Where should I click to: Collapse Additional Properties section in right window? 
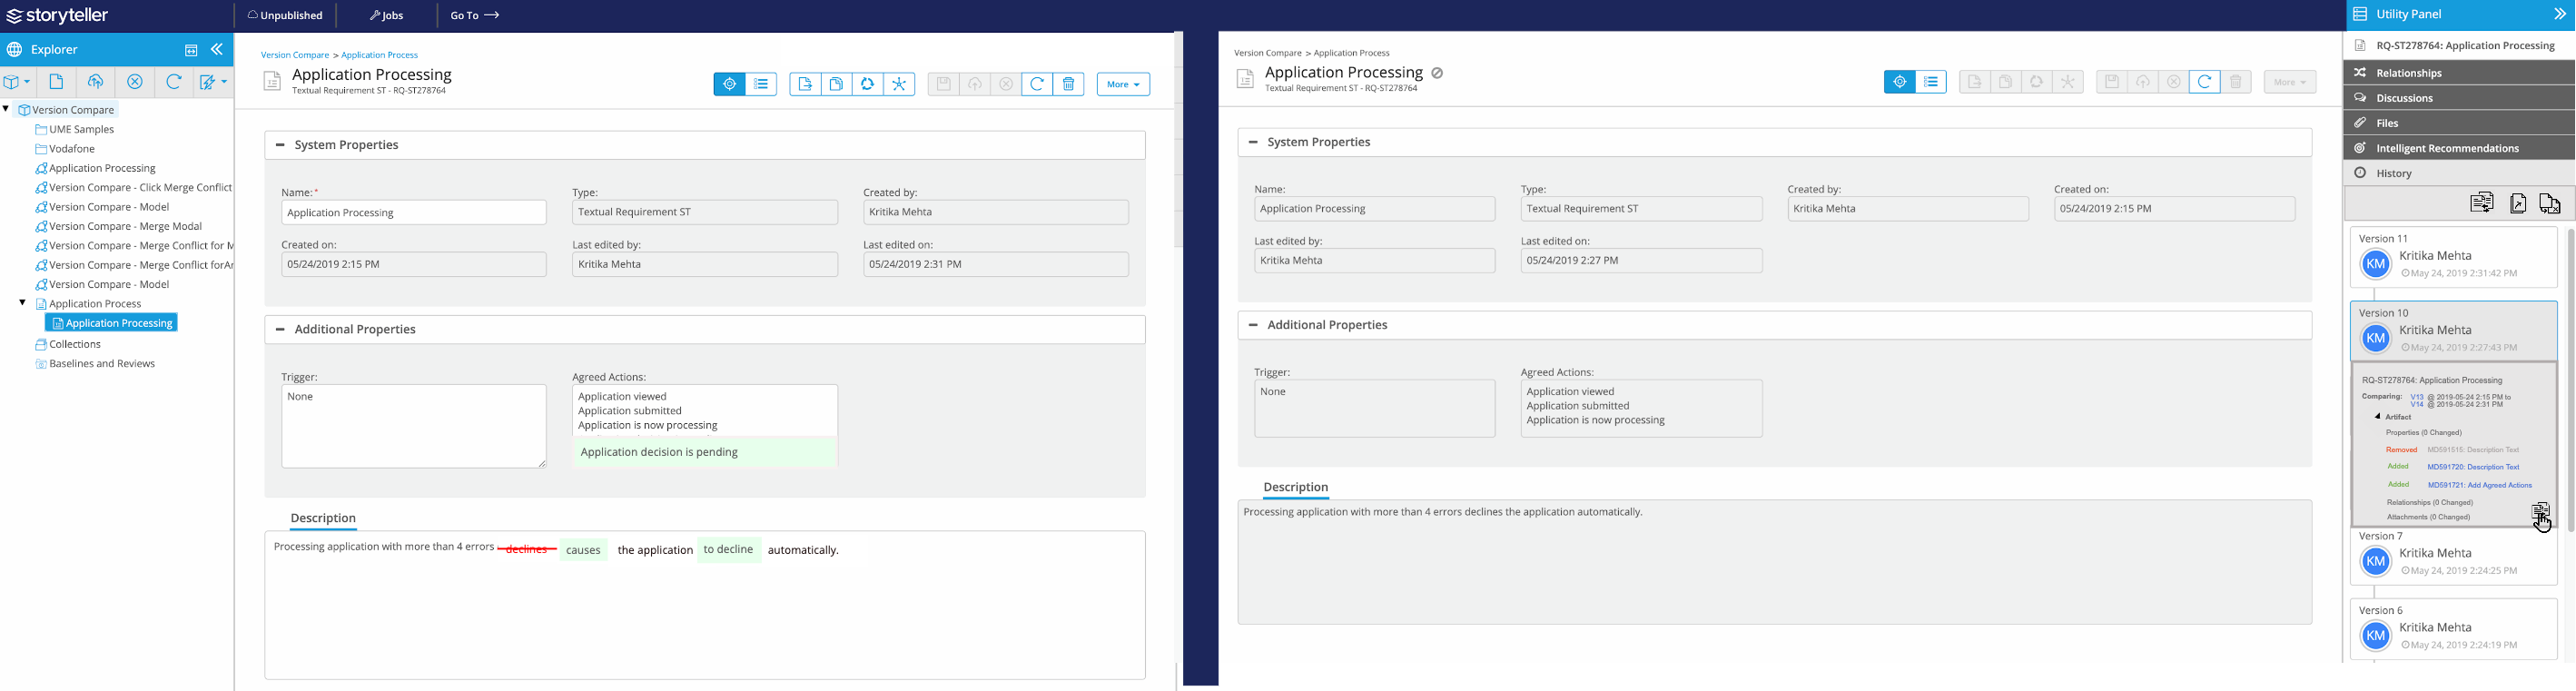click(1253, 325)
